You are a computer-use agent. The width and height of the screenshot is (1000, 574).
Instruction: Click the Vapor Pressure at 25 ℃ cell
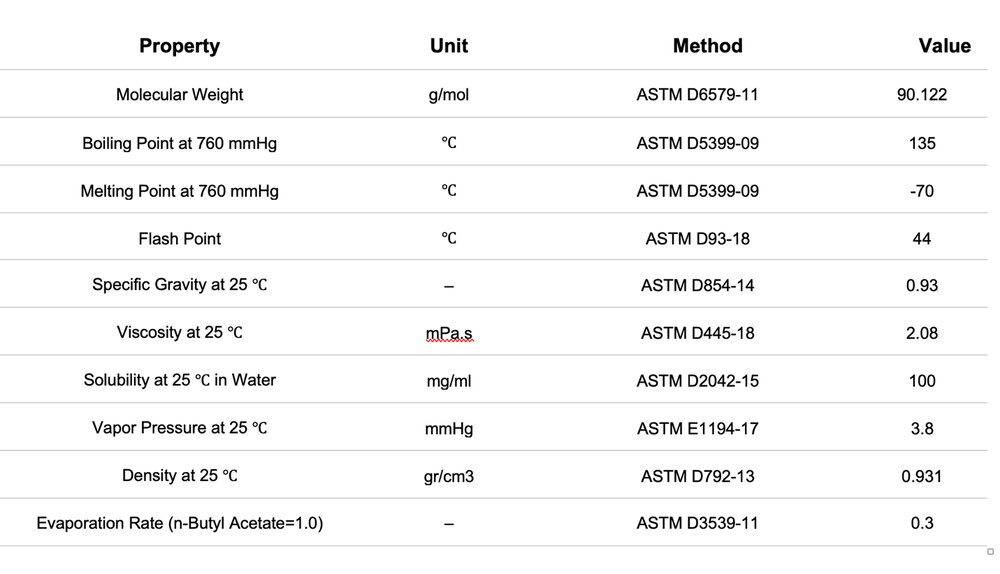click(179, 428)
